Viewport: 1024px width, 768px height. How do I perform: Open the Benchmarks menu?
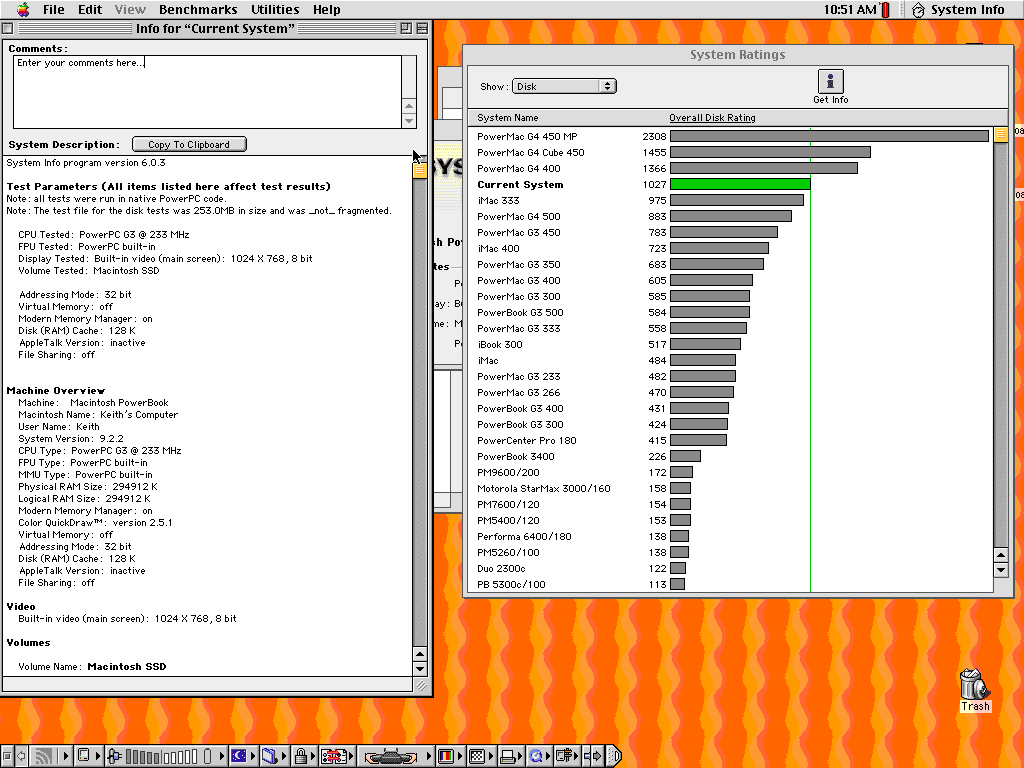click(x=198, y=9)
